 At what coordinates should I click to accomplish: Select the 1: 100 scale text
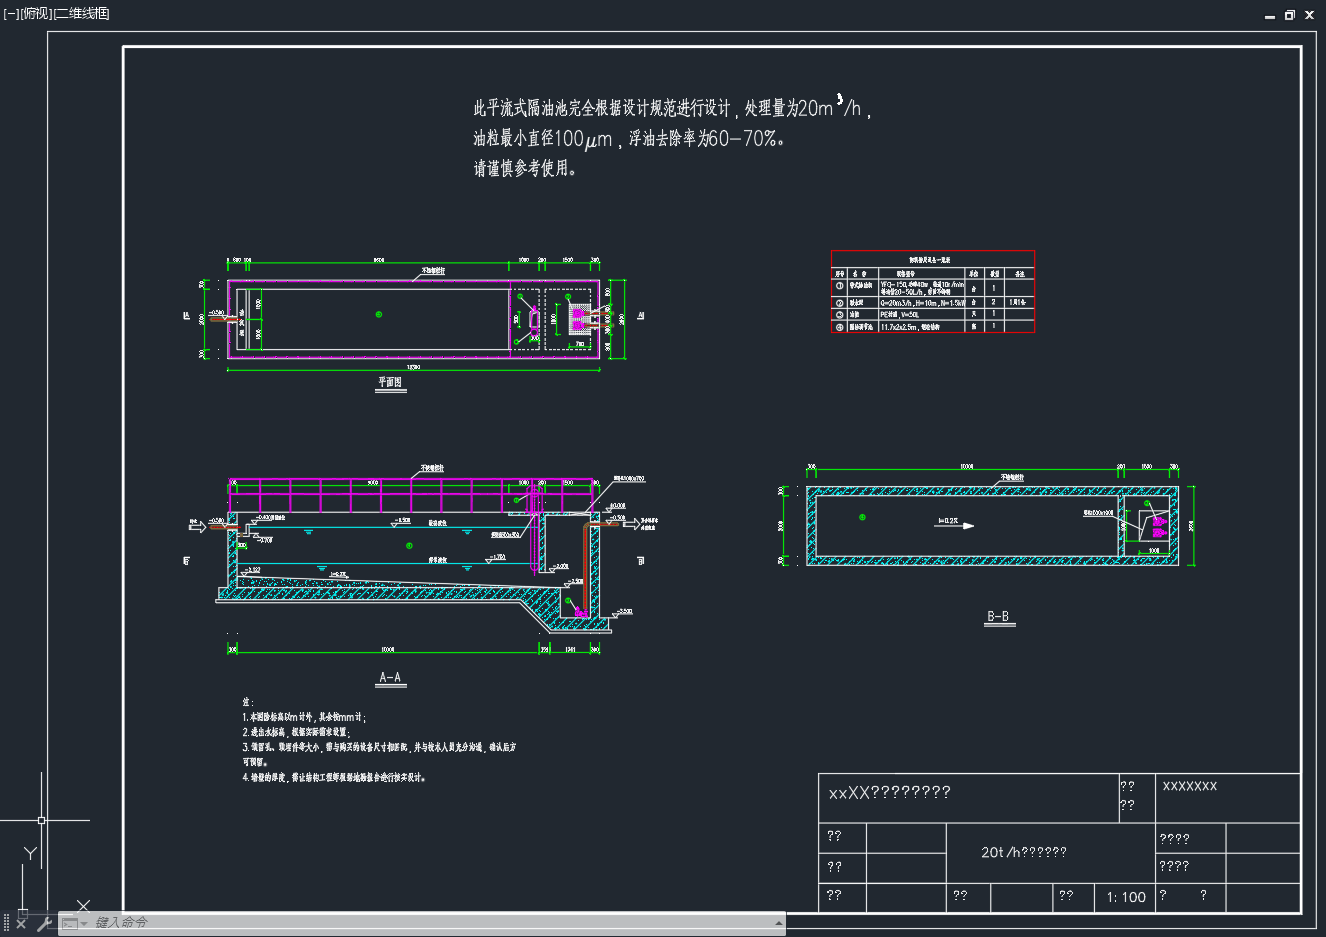tap(1126, 897)
